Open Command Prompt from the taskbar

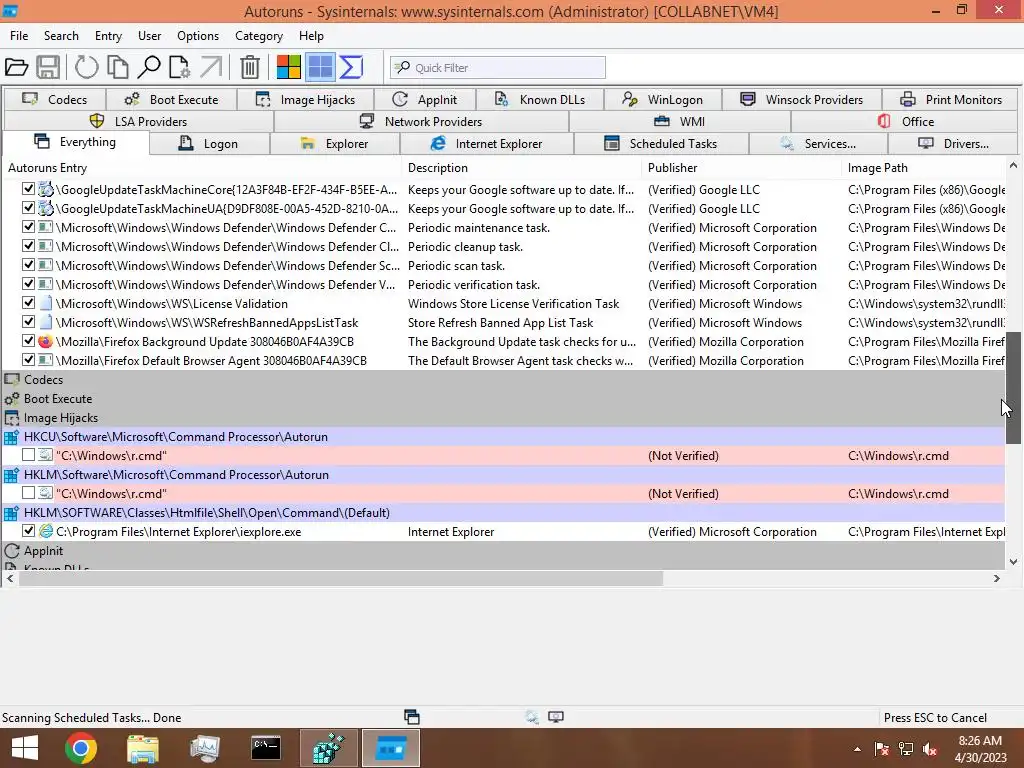(266, 748)
